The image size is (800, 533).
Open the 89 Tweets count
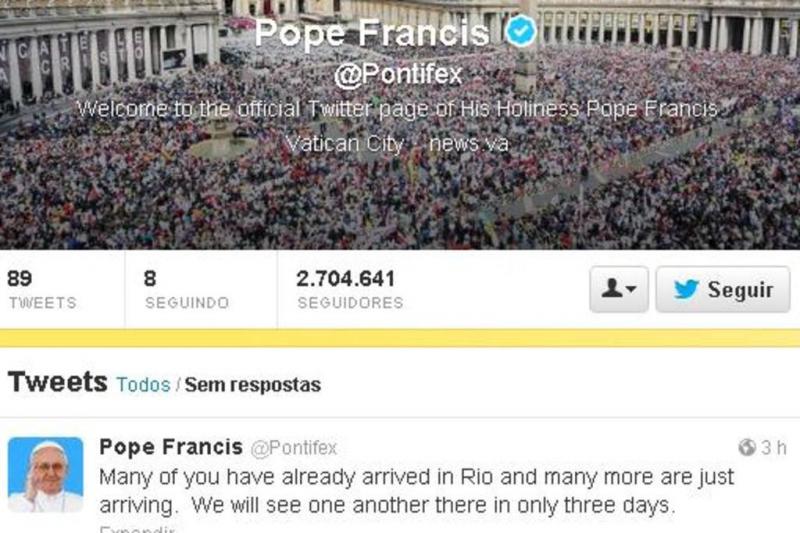pyautogui.click(x=42, y=289)
